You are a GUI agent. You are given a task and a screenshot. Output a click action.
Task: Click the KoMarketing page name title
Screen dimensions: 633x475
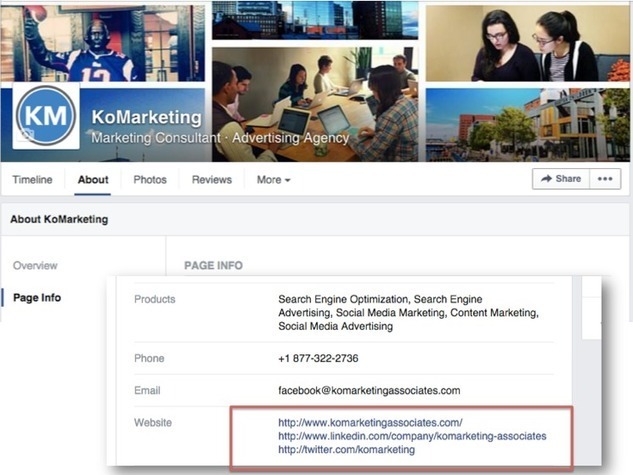click(145, 117)
